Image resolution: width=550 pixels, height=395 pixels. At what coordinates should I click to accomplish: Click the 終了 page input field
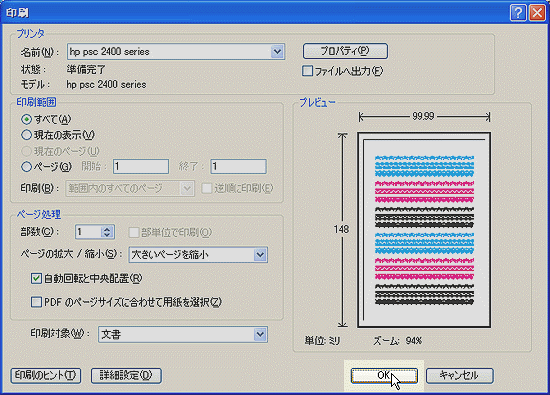pyautogui.click(x=238, y=166)
